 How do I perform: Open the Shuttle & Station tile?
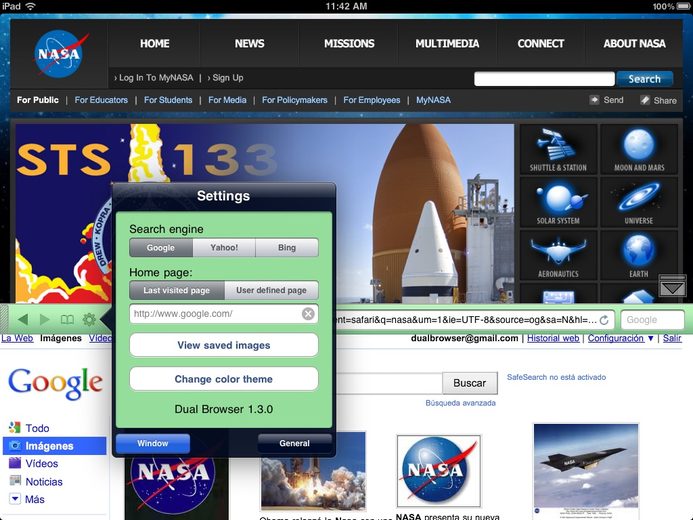pyautogui.click(x=558, y=149)
